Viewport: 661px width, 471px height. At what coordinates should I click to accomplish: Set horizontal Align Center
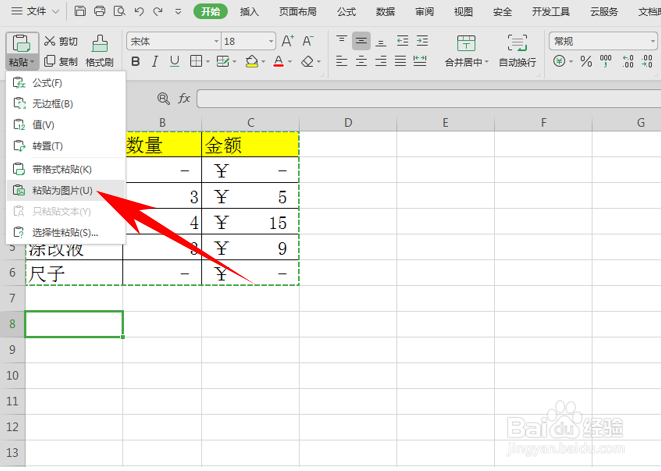(361, 62)
